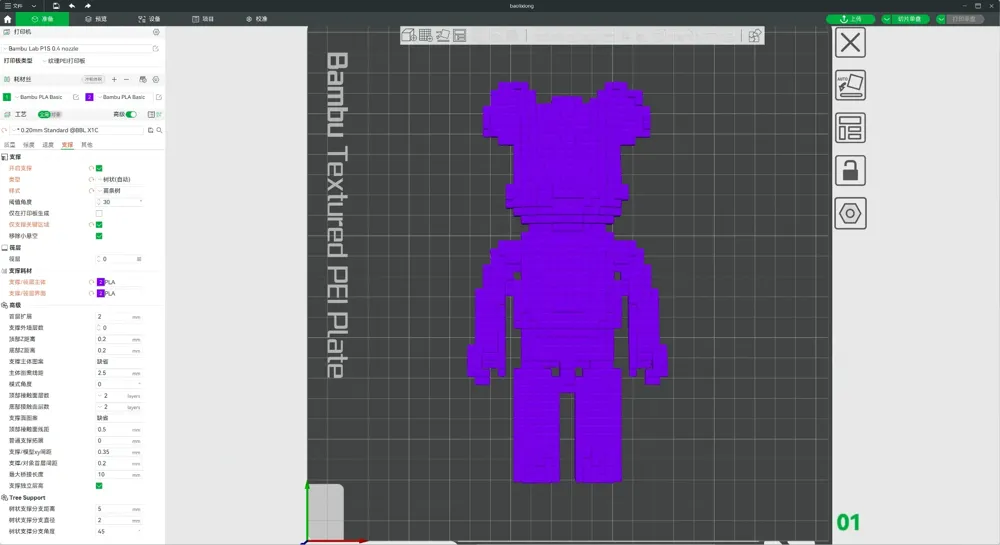
Task: Remove plate contents with X icon
Action: pos(850,43)
